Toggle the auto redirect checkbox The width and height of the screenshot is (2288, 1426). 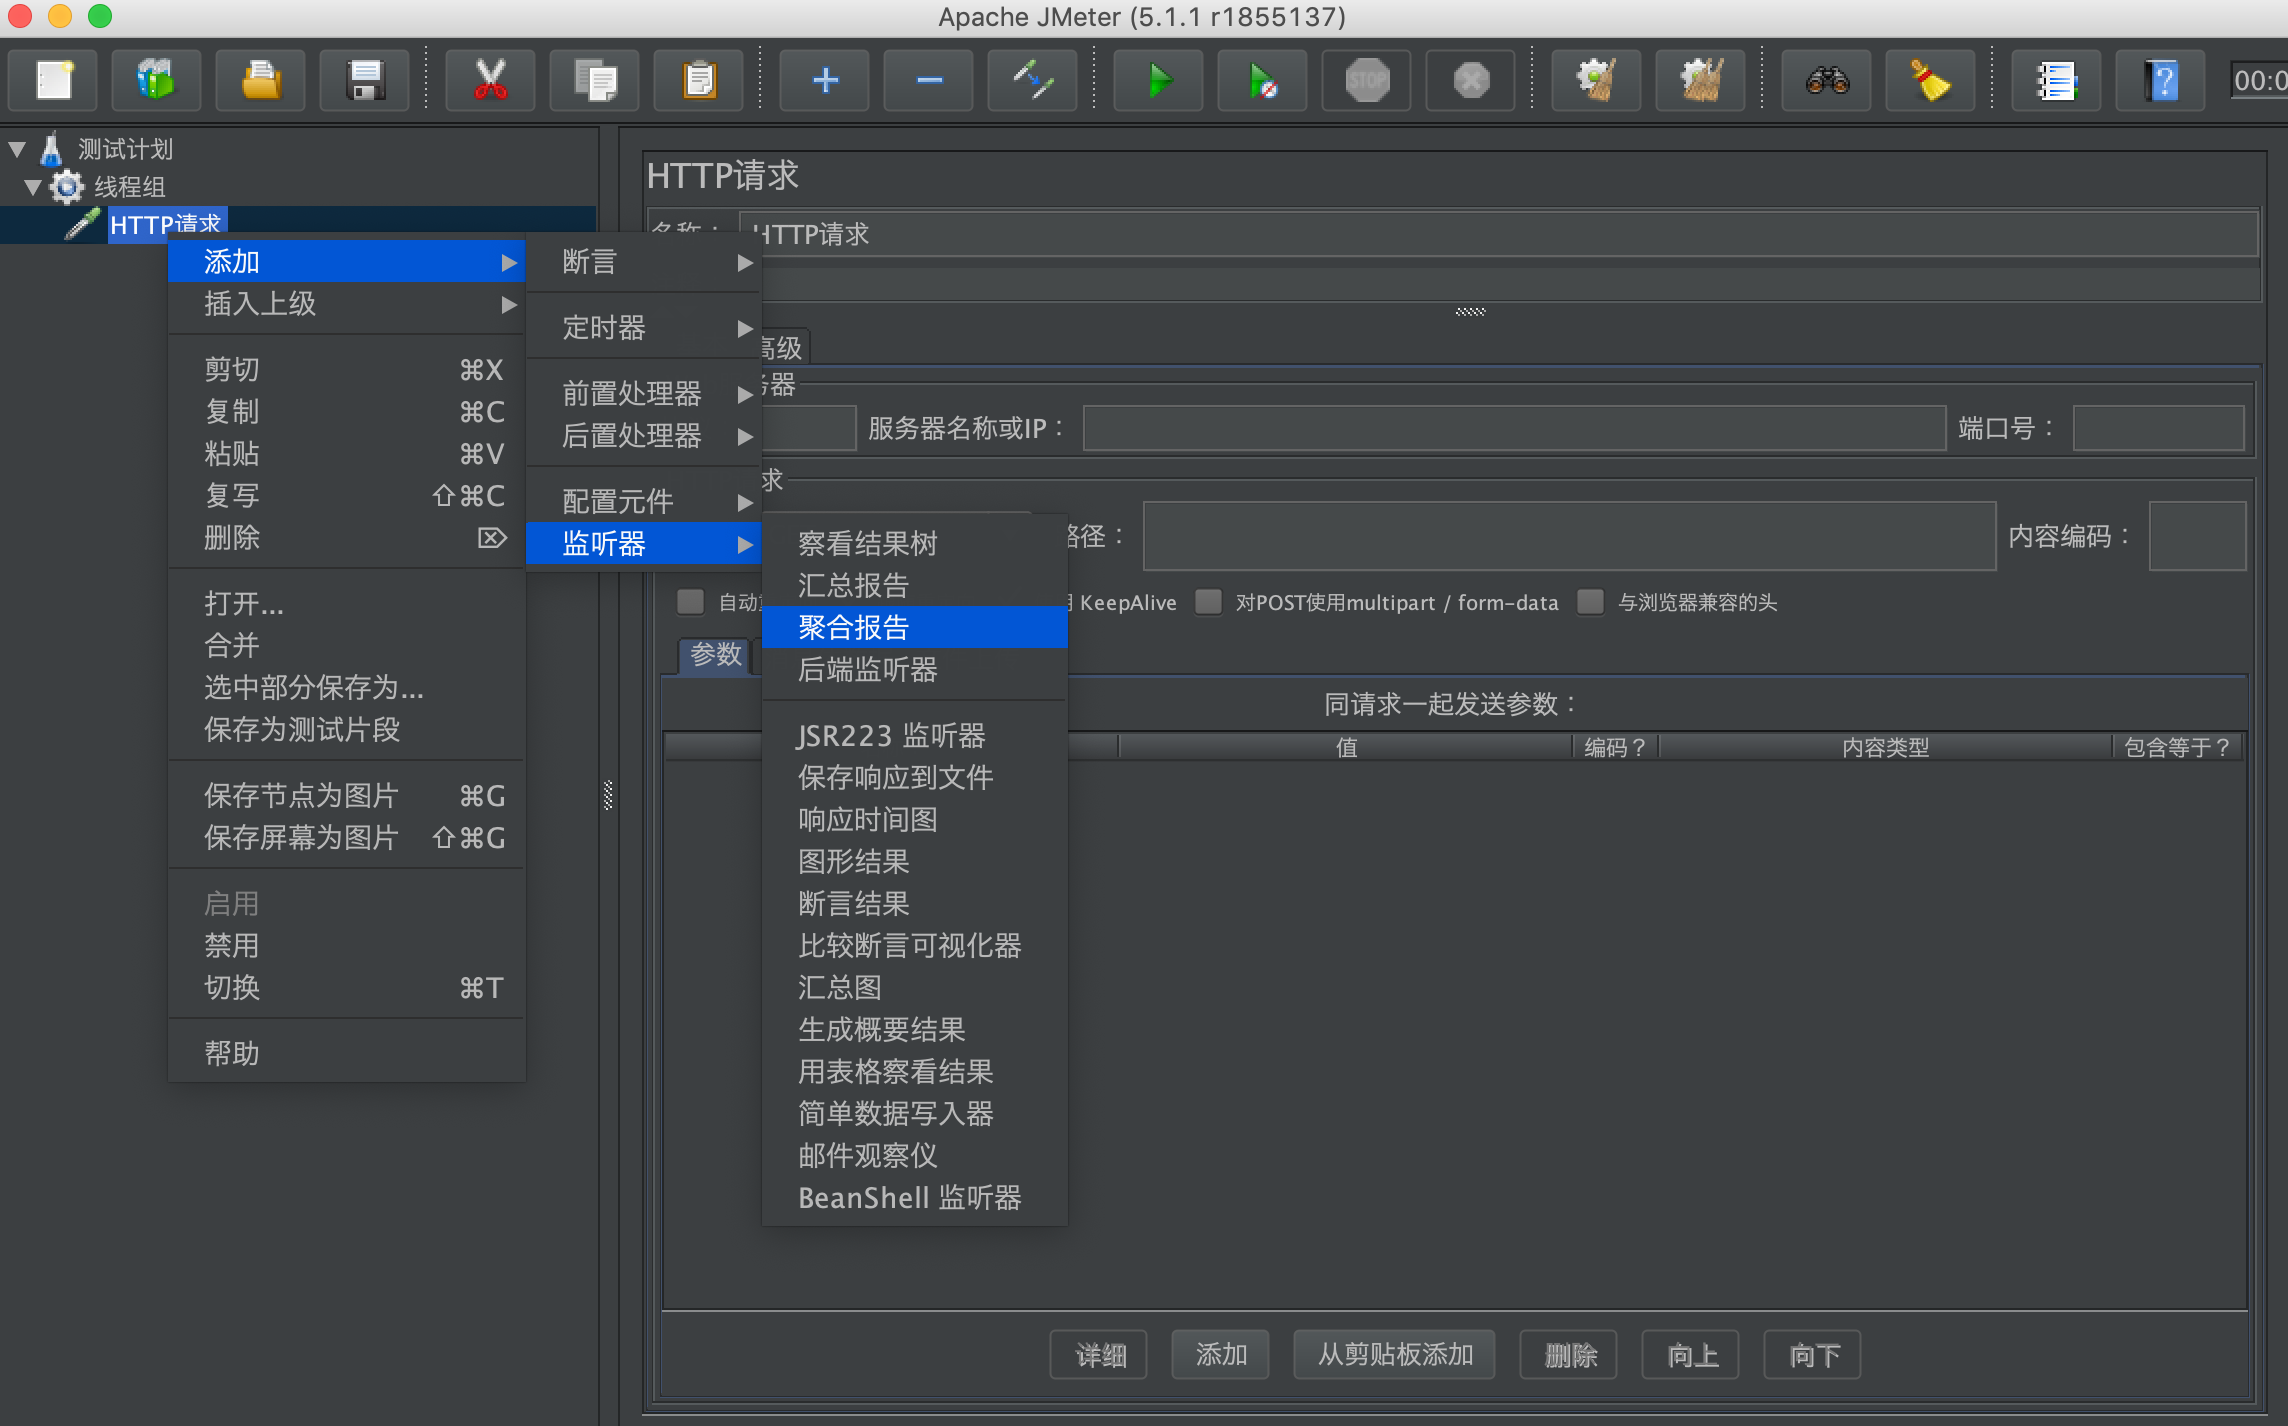690,602
